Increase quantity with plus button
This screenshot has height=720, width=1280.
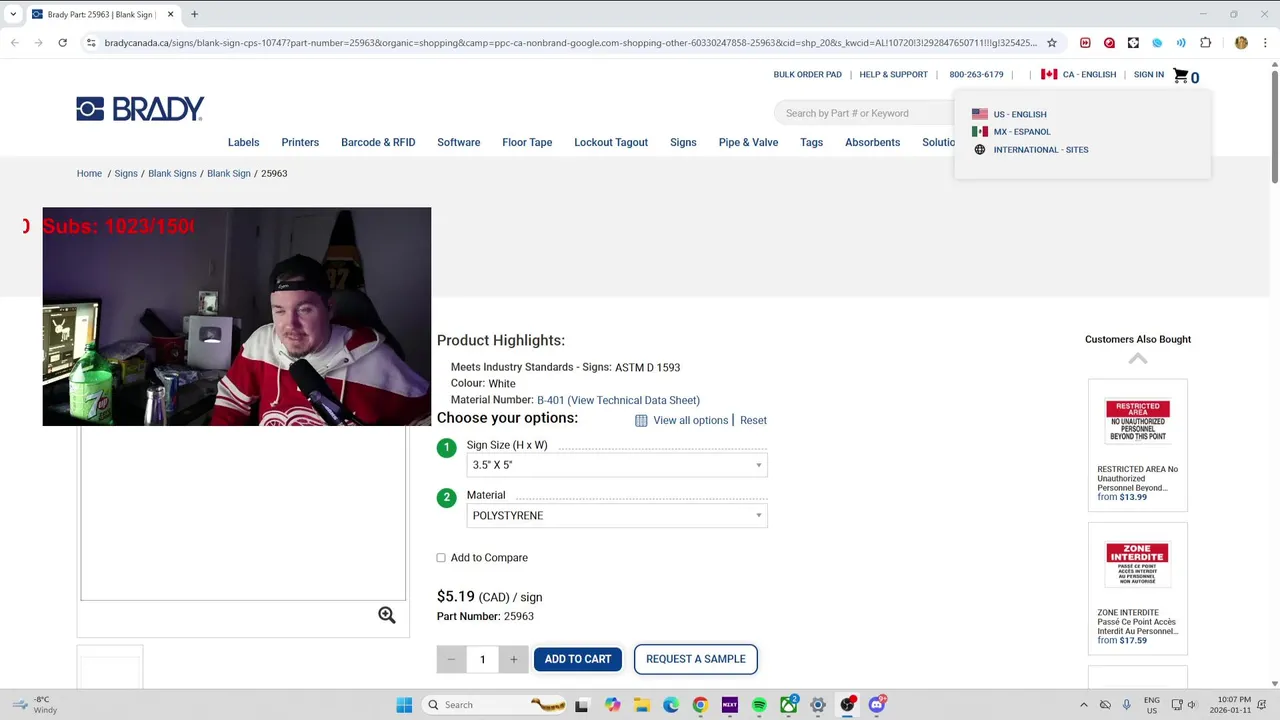(513, 659)
